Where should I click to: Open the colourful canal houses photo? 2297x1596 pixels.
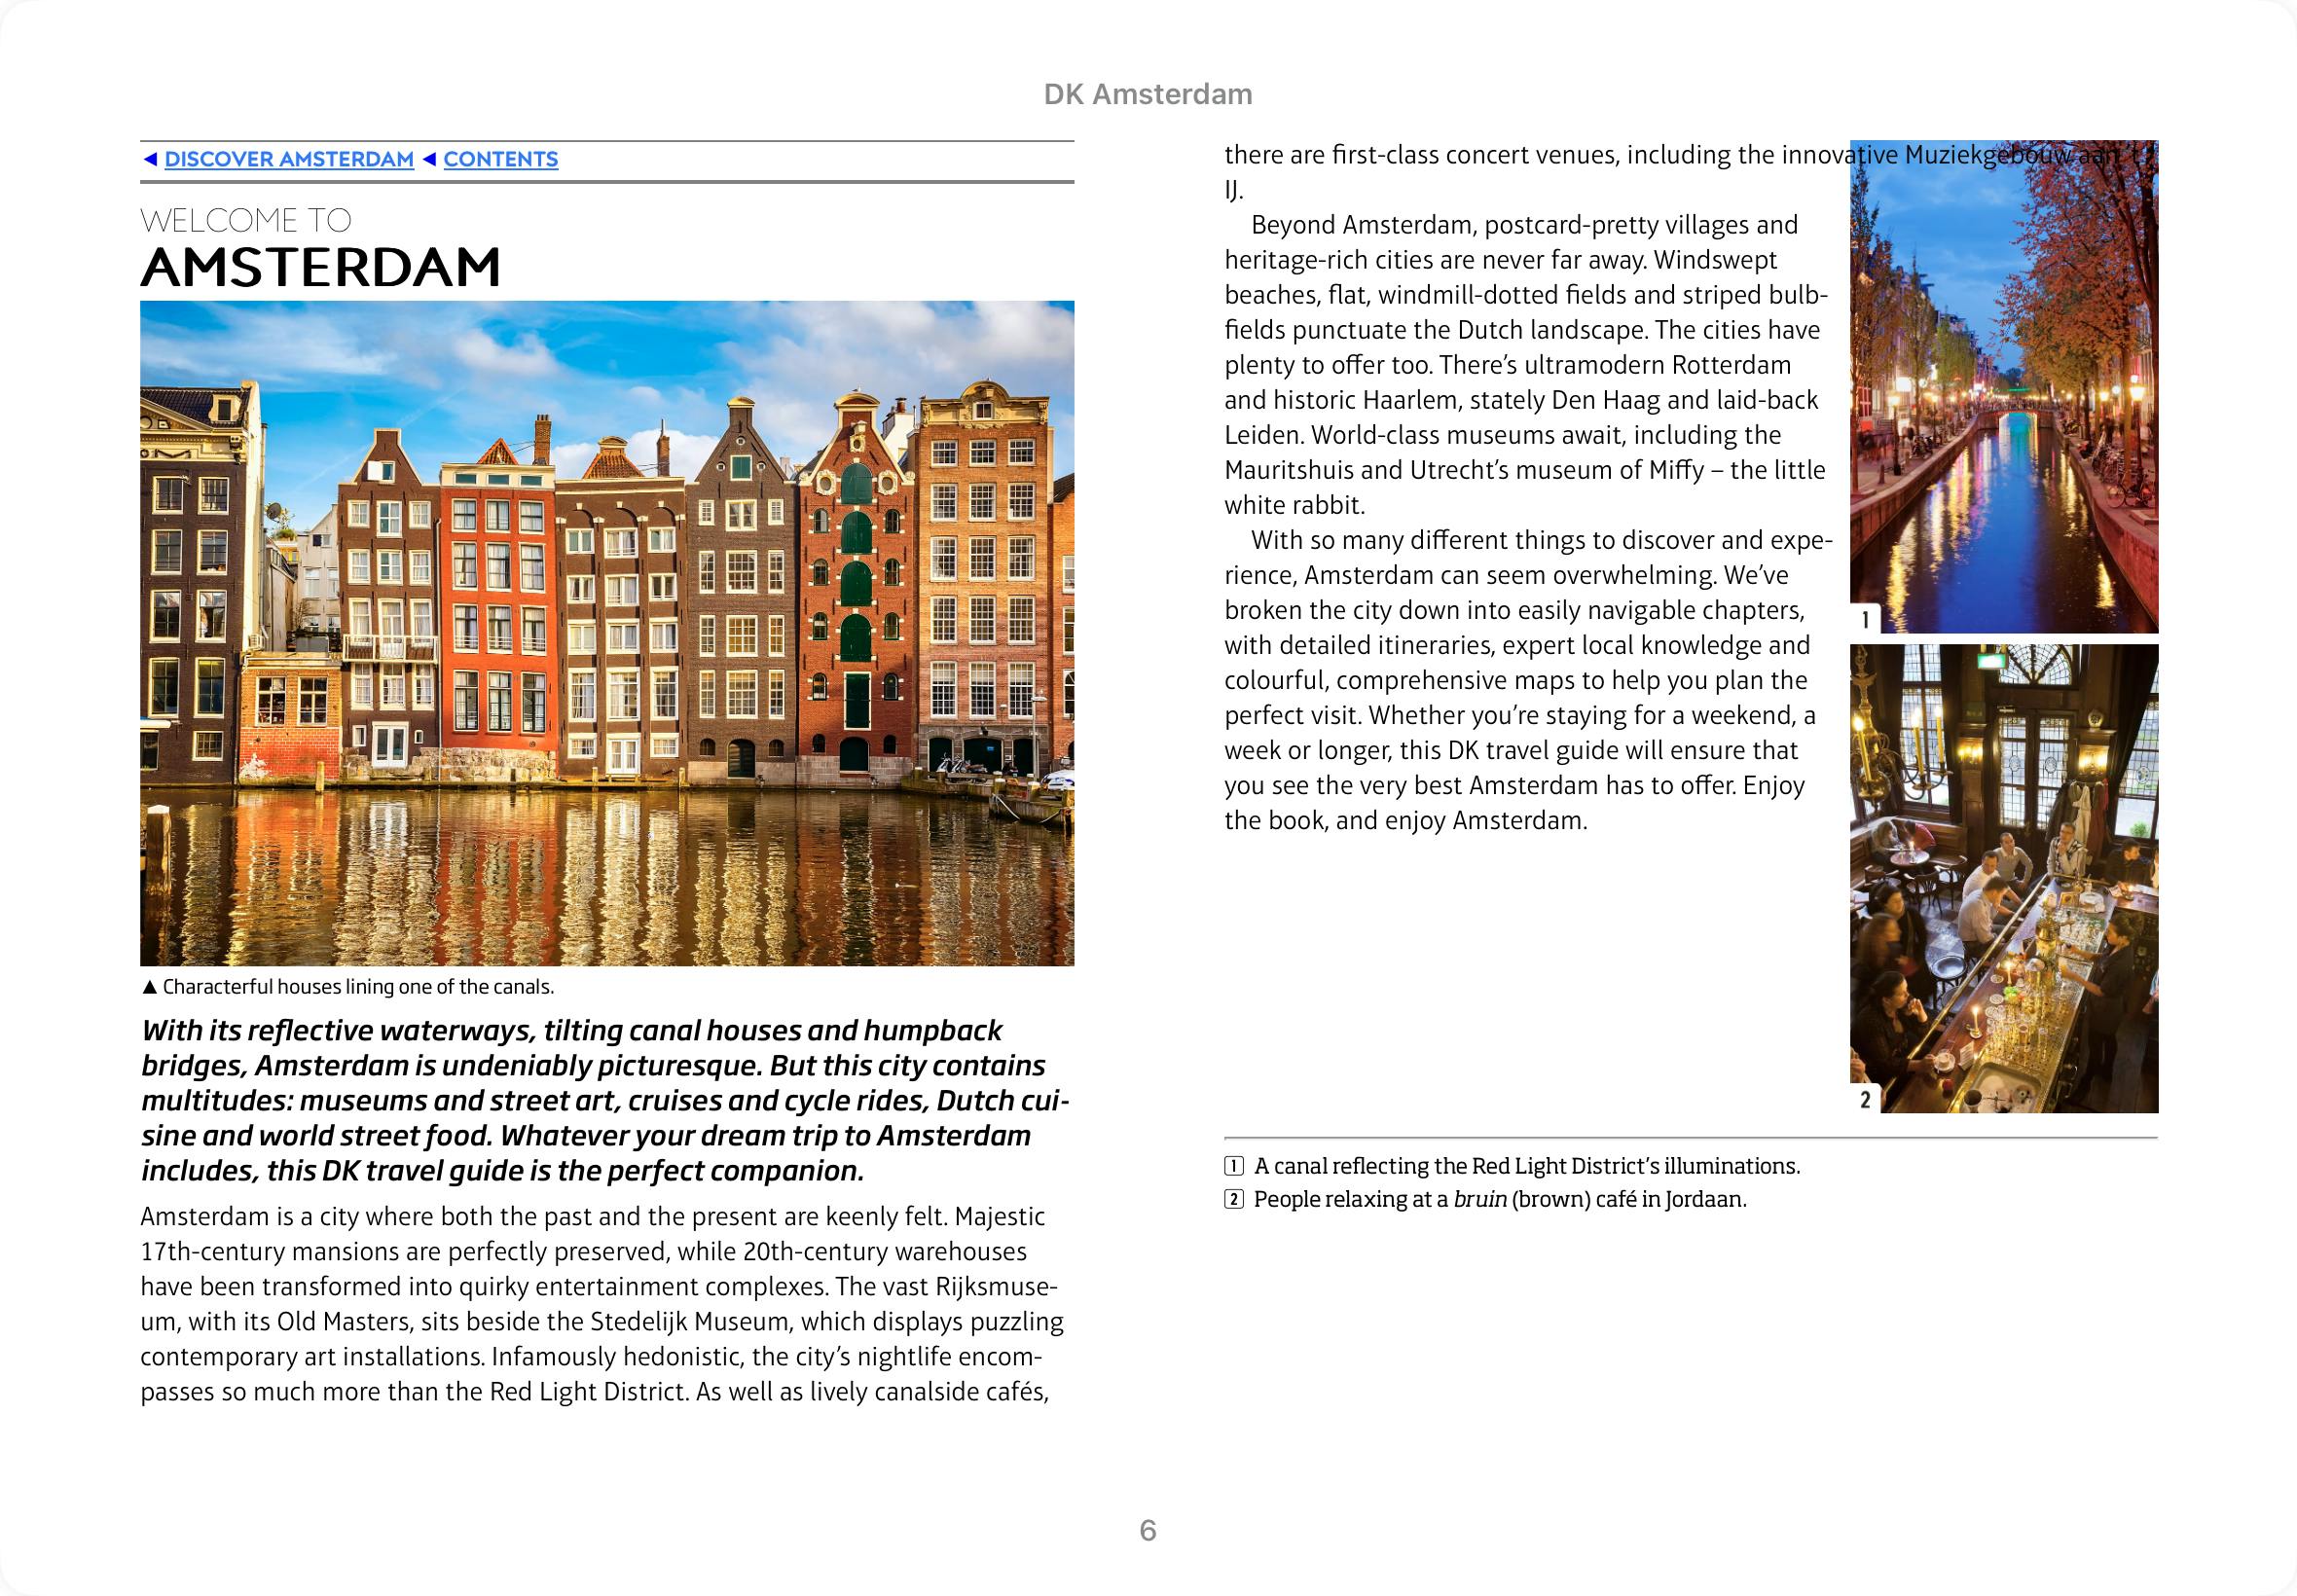607,633
